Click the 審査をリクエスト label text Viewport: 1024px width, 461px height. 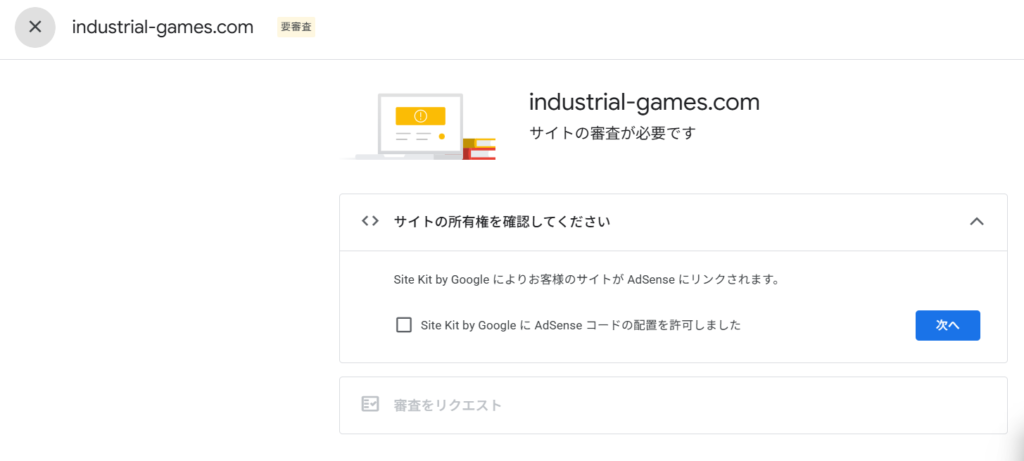[447, 405]
